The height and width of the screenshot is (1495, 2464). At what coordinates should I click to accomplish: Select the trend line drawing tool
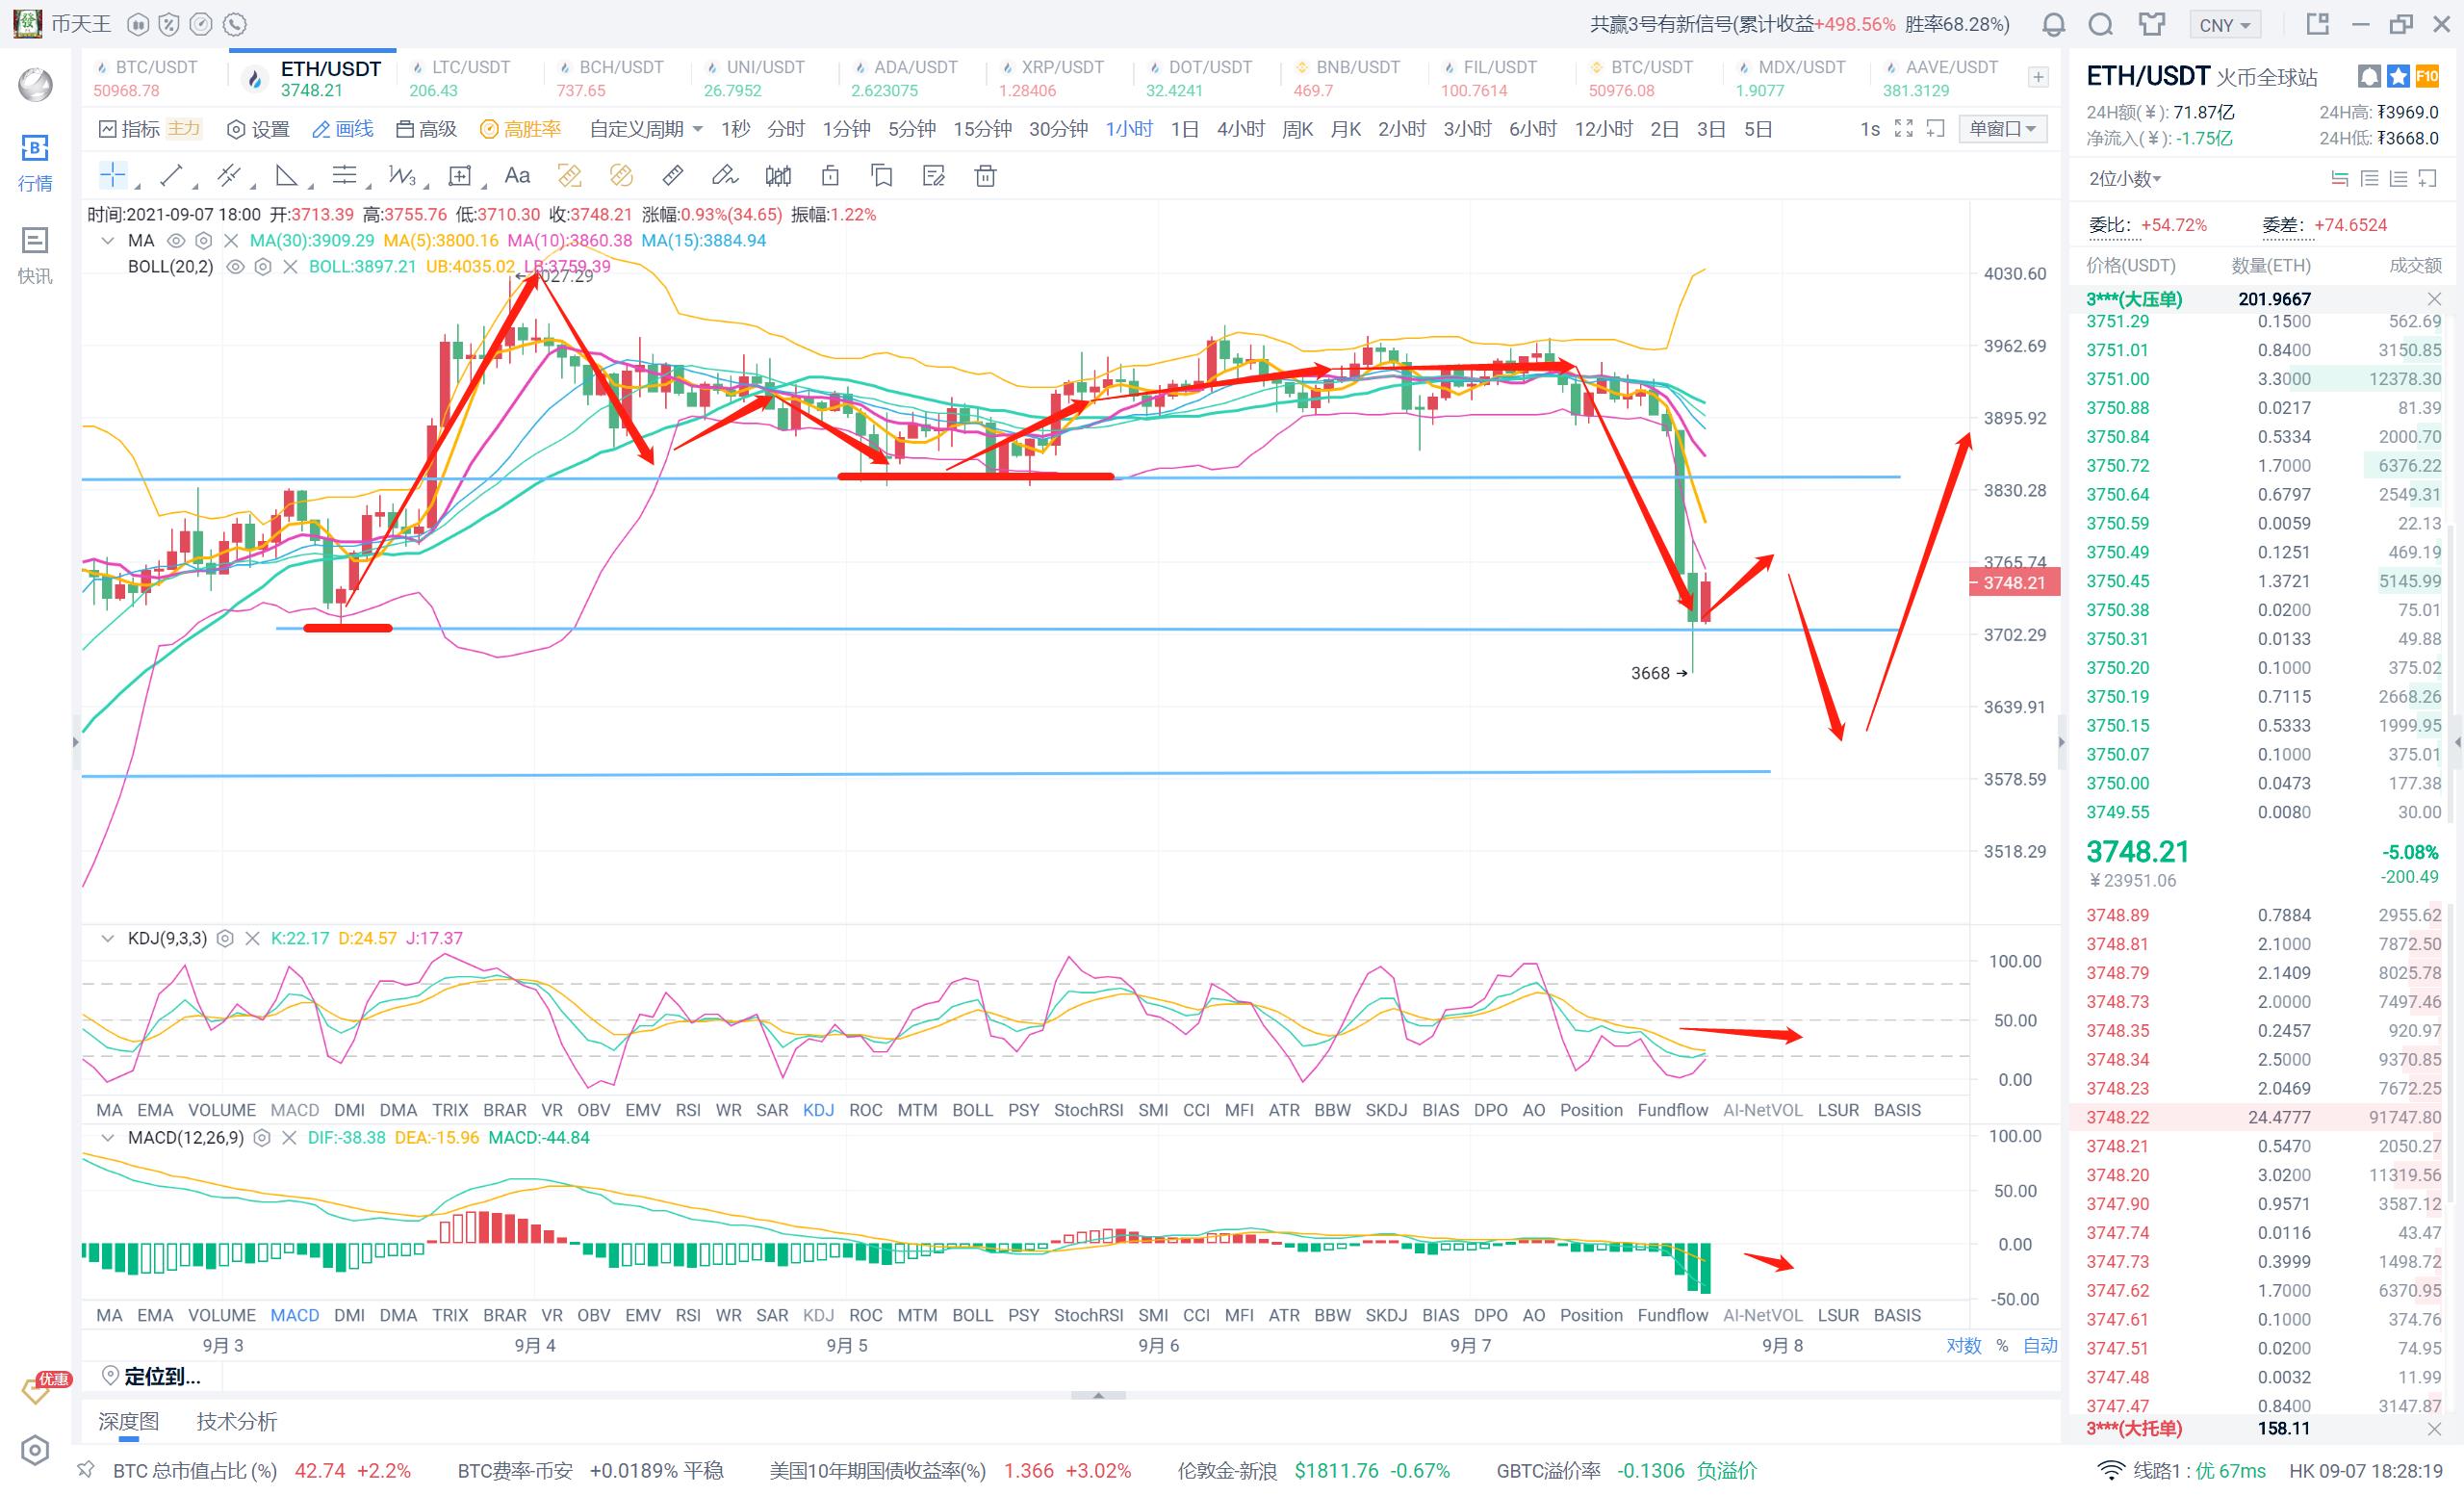(171, 176)
